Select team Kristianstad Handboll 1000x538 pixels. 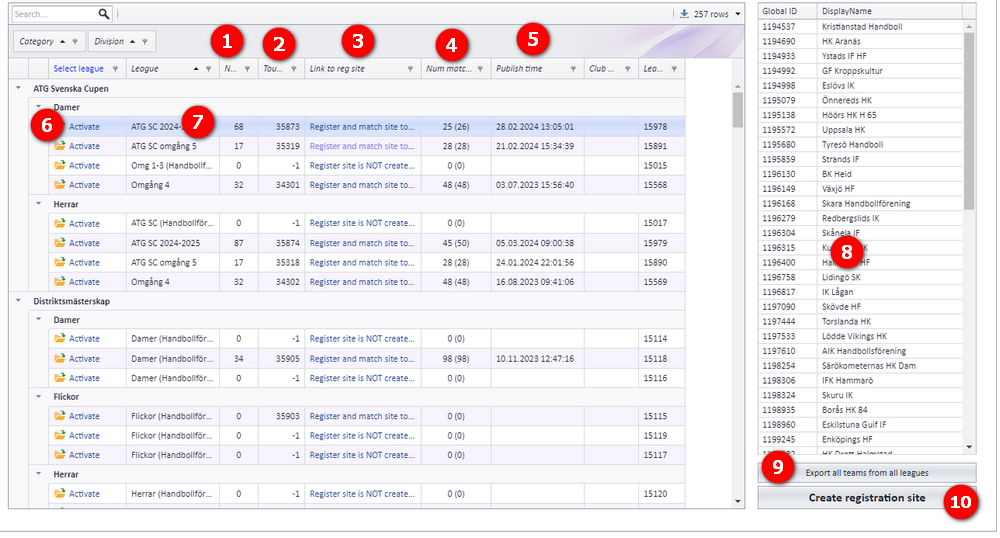click(x=862, y=27)
